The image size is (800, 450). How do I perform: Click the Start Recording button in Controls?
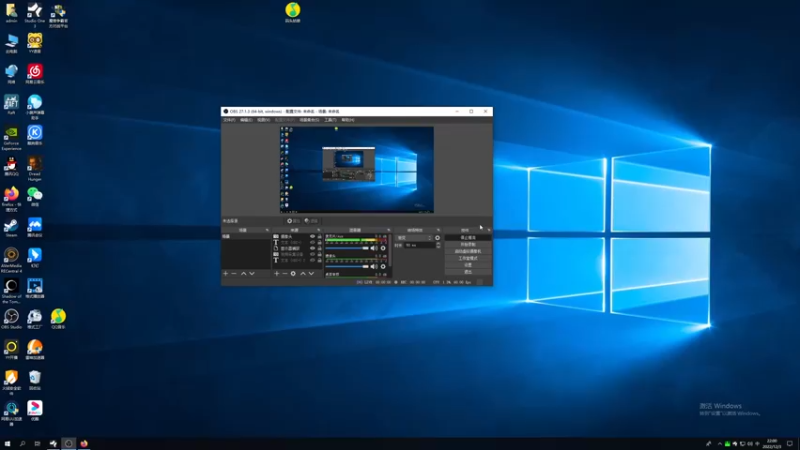(468, 244)
